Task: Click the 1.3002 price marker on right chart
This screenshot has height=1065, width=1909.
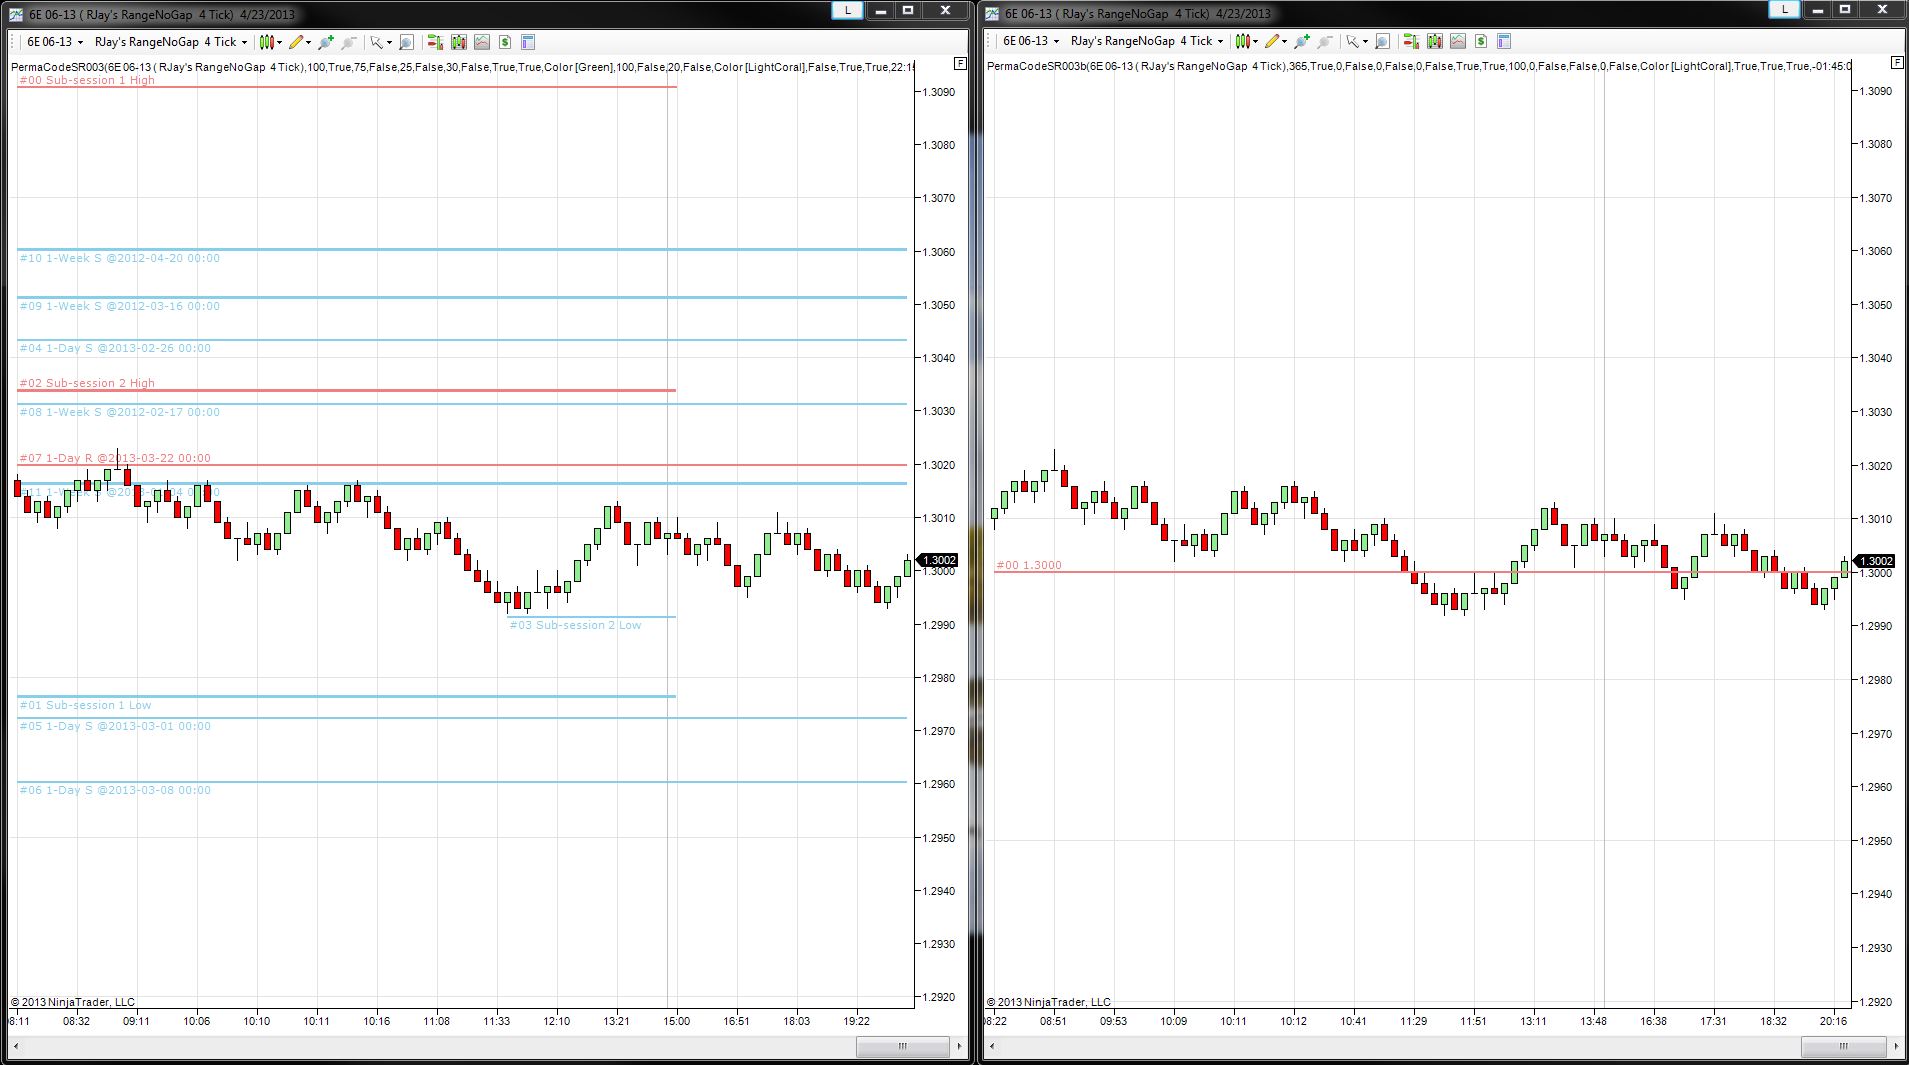Action: point(1875,561)
